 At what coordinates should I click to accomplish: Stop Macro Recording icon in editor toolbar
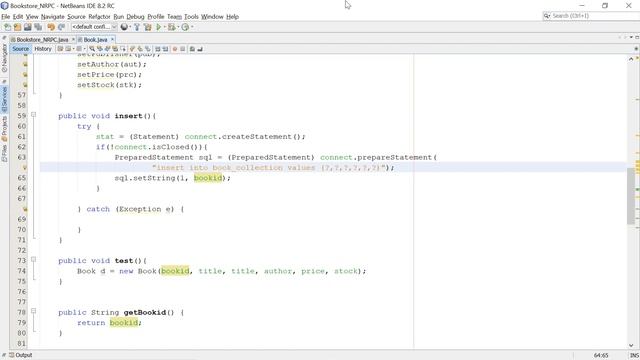click(183, 49)
